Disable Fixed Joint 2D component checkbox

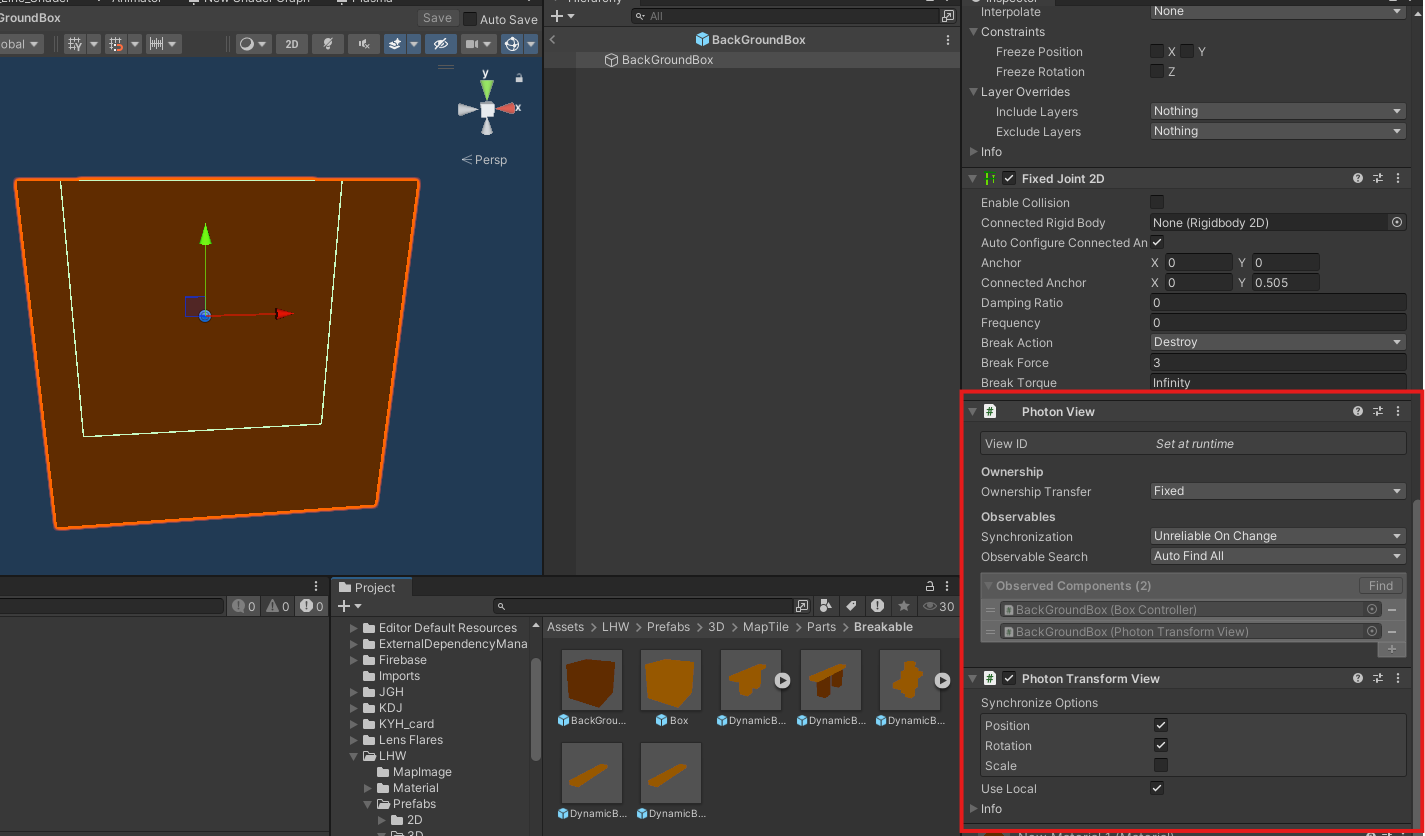tap(1009, 178)
